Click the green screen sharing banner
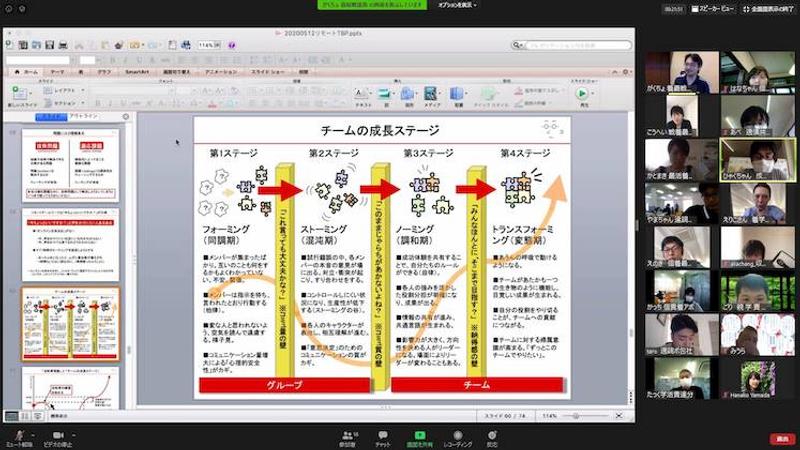Image resolution: width=800 pixels, height=450 pixels. click(x=372, y=5)
